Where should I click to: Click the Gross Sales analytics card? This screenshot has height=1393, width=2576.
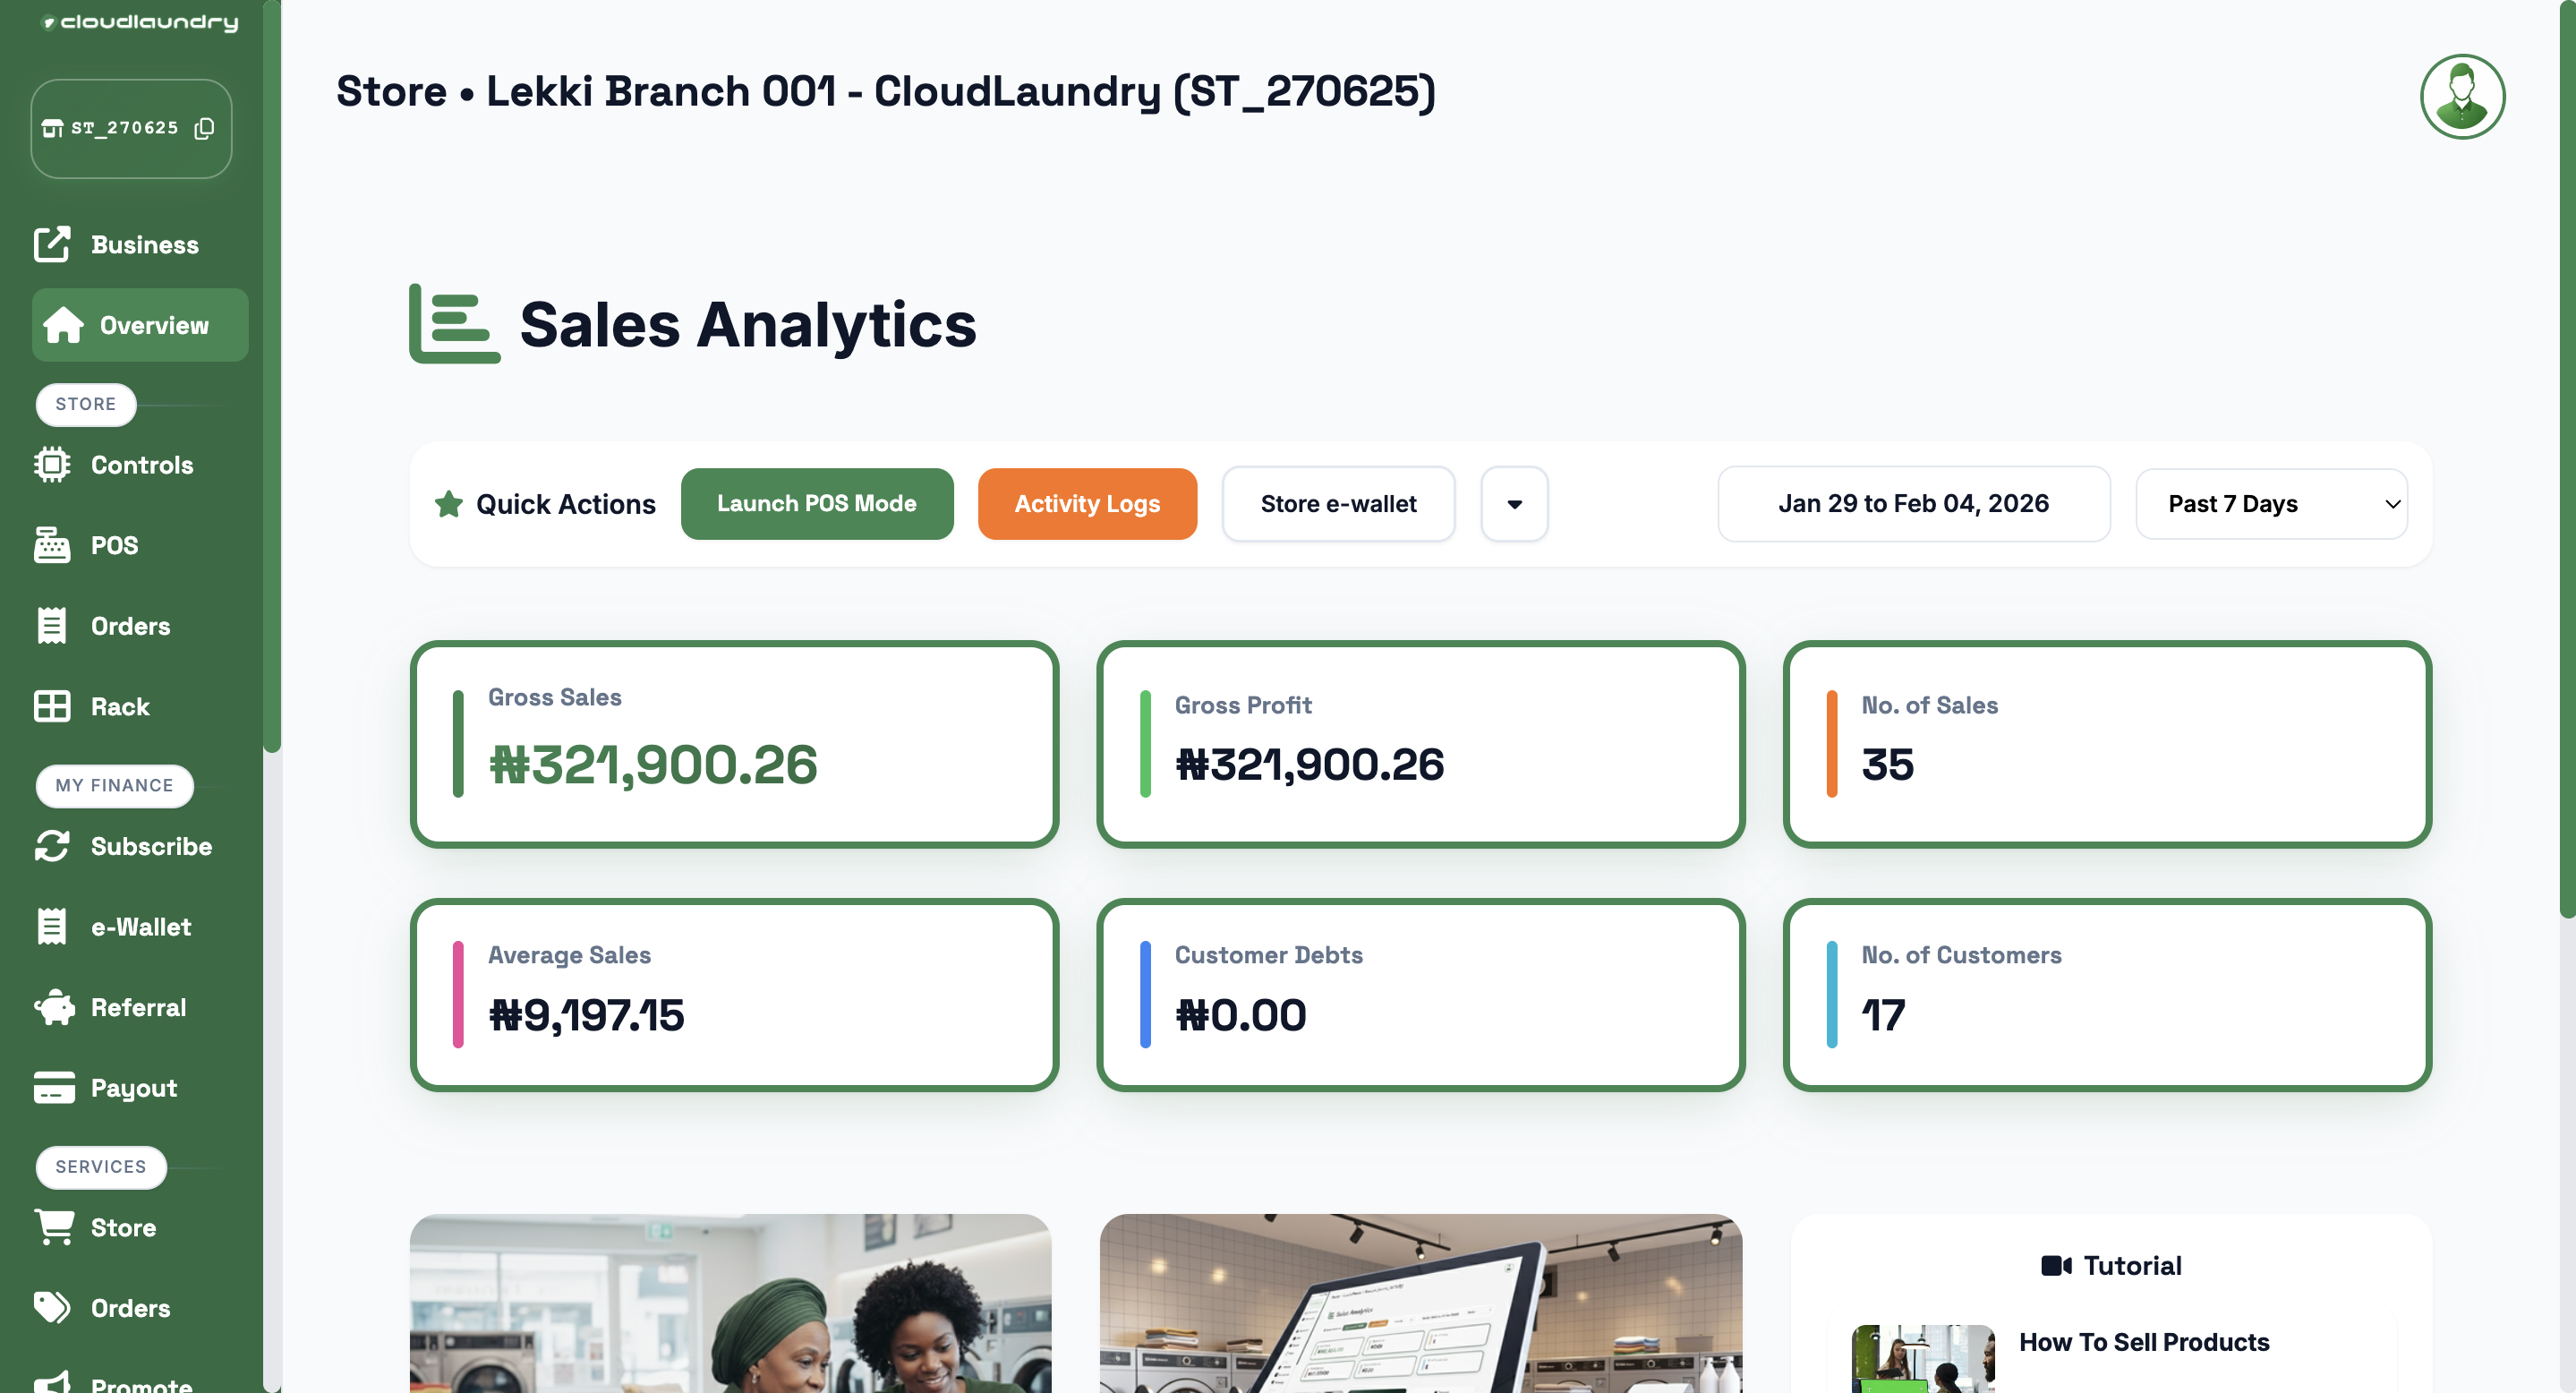coord(734,744)
